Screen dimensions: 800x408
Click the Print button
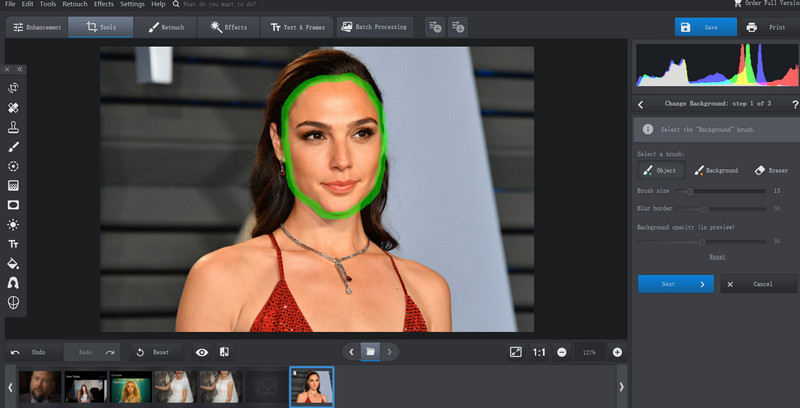coord(770,28)
